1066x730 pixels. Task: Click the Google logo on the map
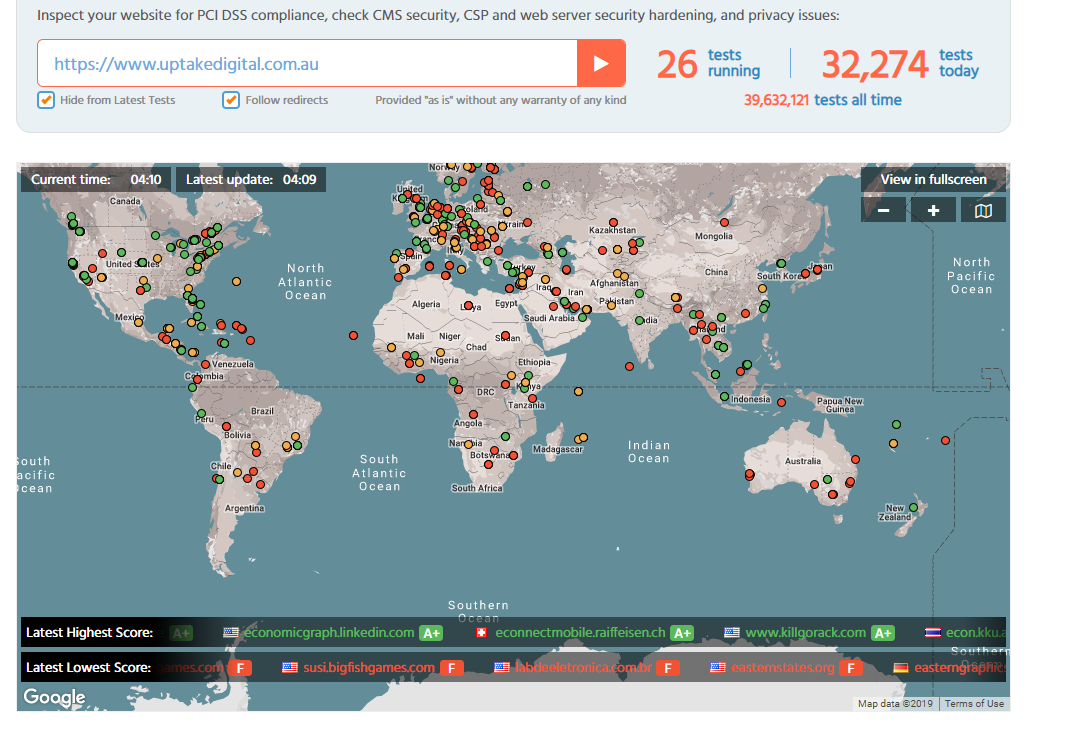pos(54,697)
